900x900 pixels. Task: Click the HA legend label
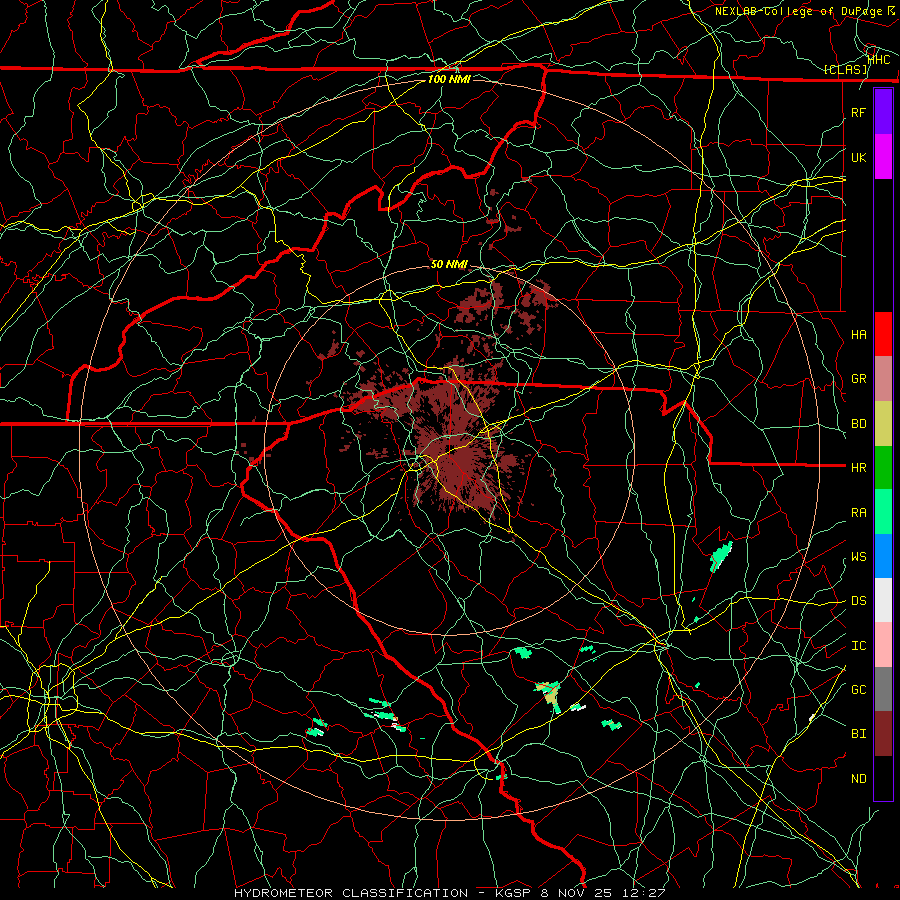tap(858, 335)
